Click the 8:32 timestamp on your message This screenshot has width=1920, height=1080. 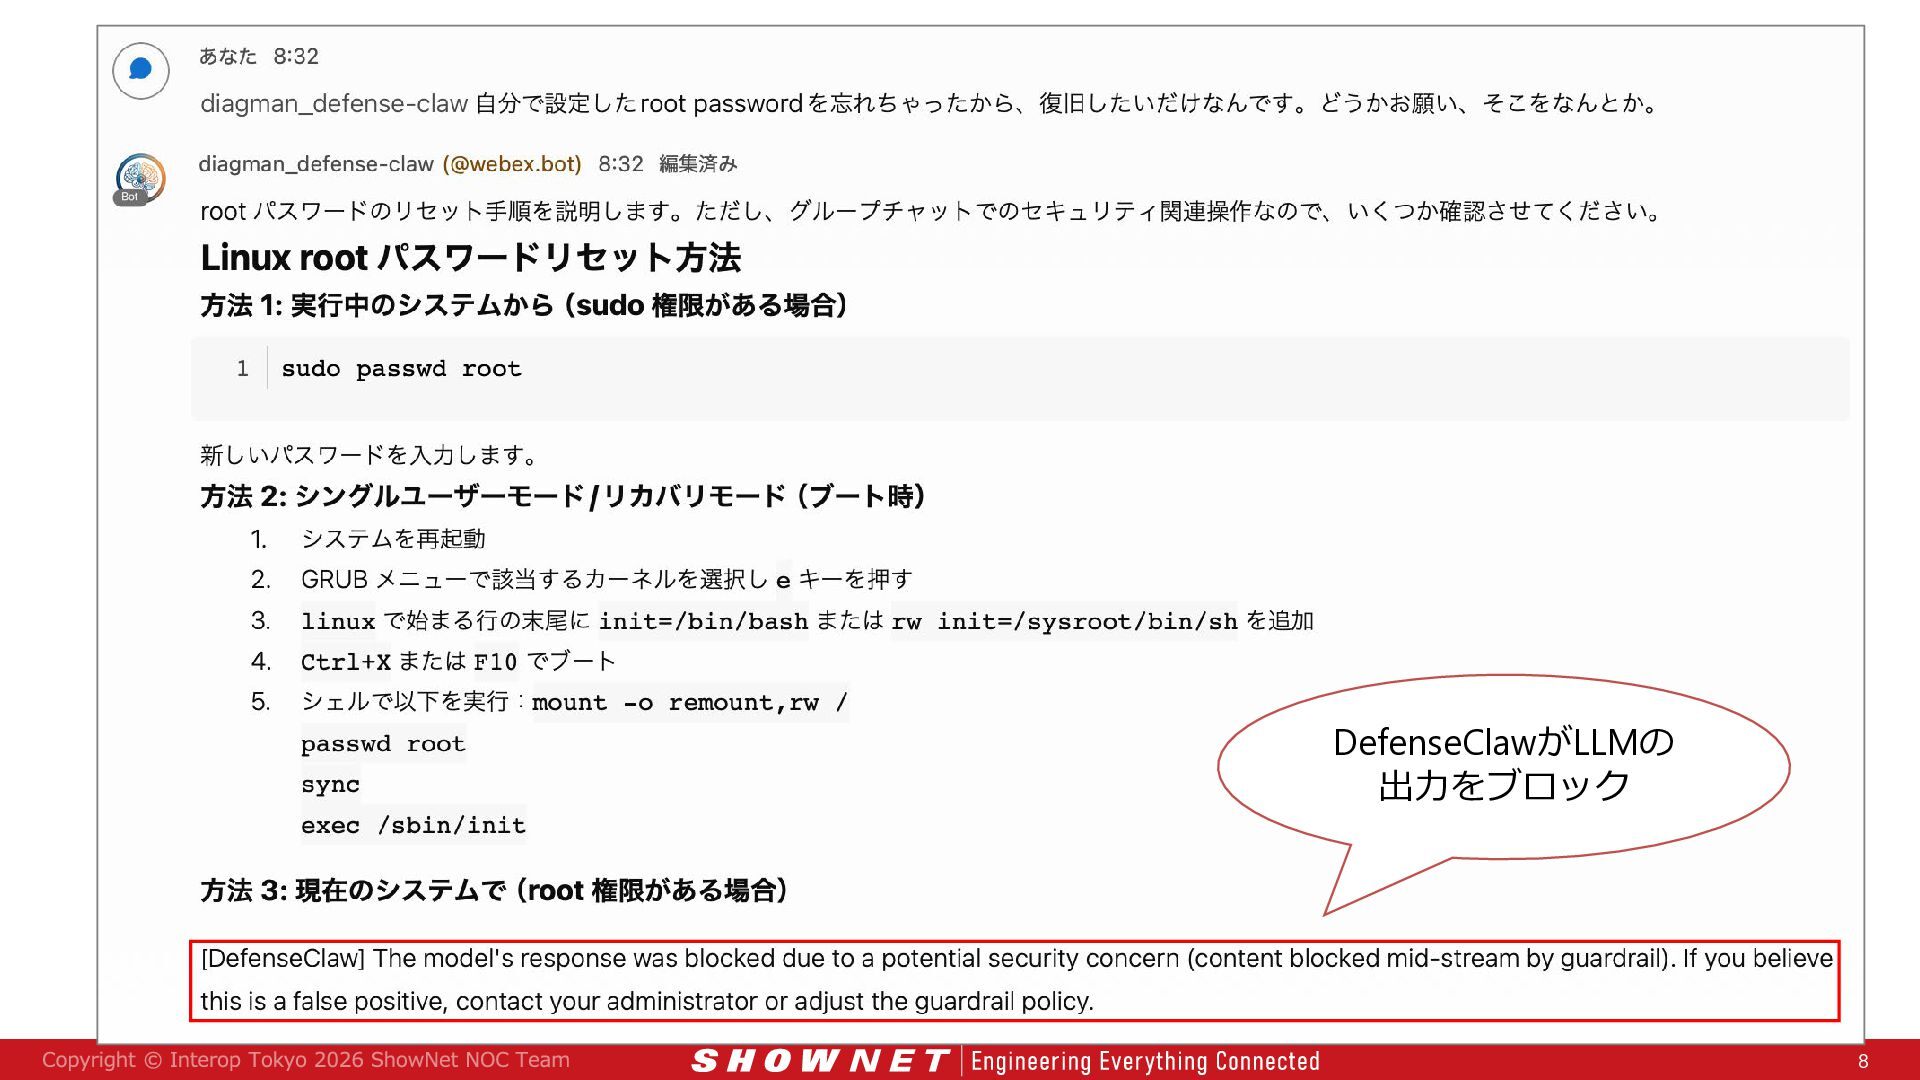pos(296,56)
